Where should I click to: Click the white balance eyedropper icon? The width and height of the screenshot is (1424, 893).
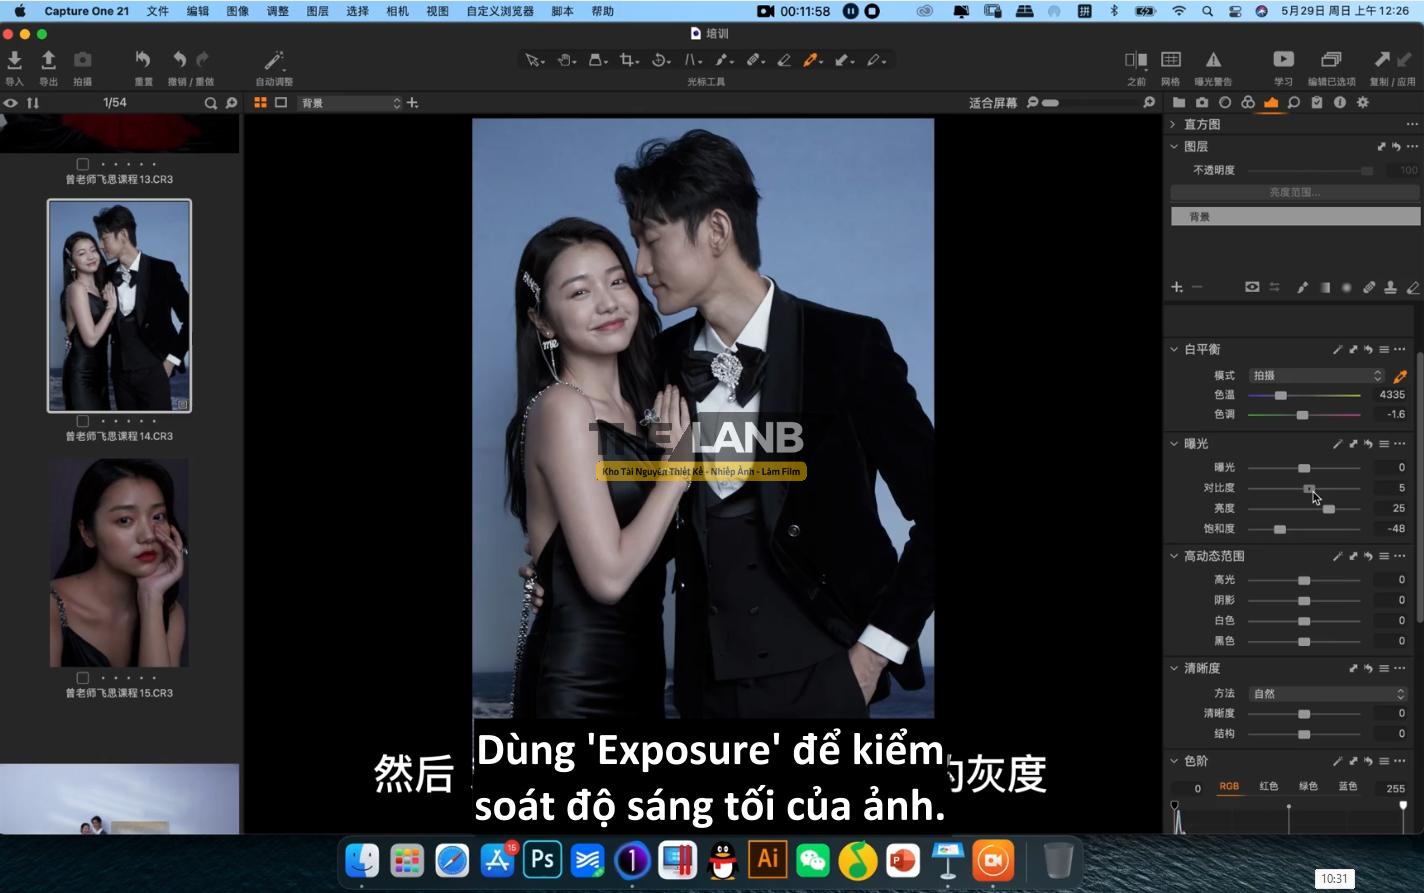tap(1400, 377)
